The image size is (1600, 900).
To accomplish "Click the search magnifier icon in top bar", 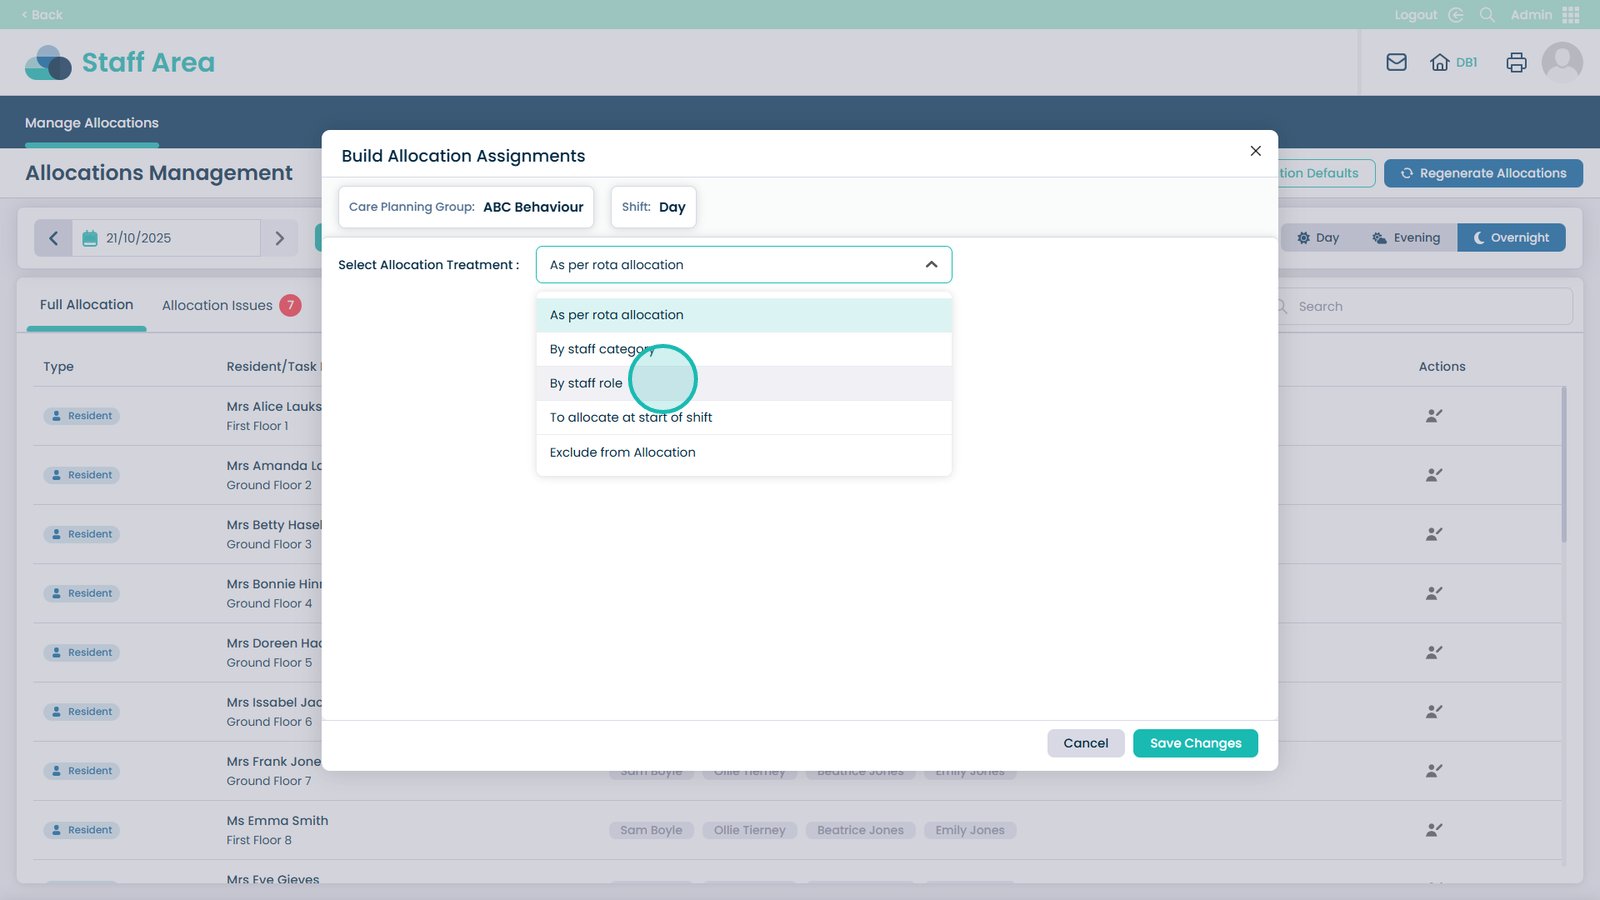I will coord(1487,15).
